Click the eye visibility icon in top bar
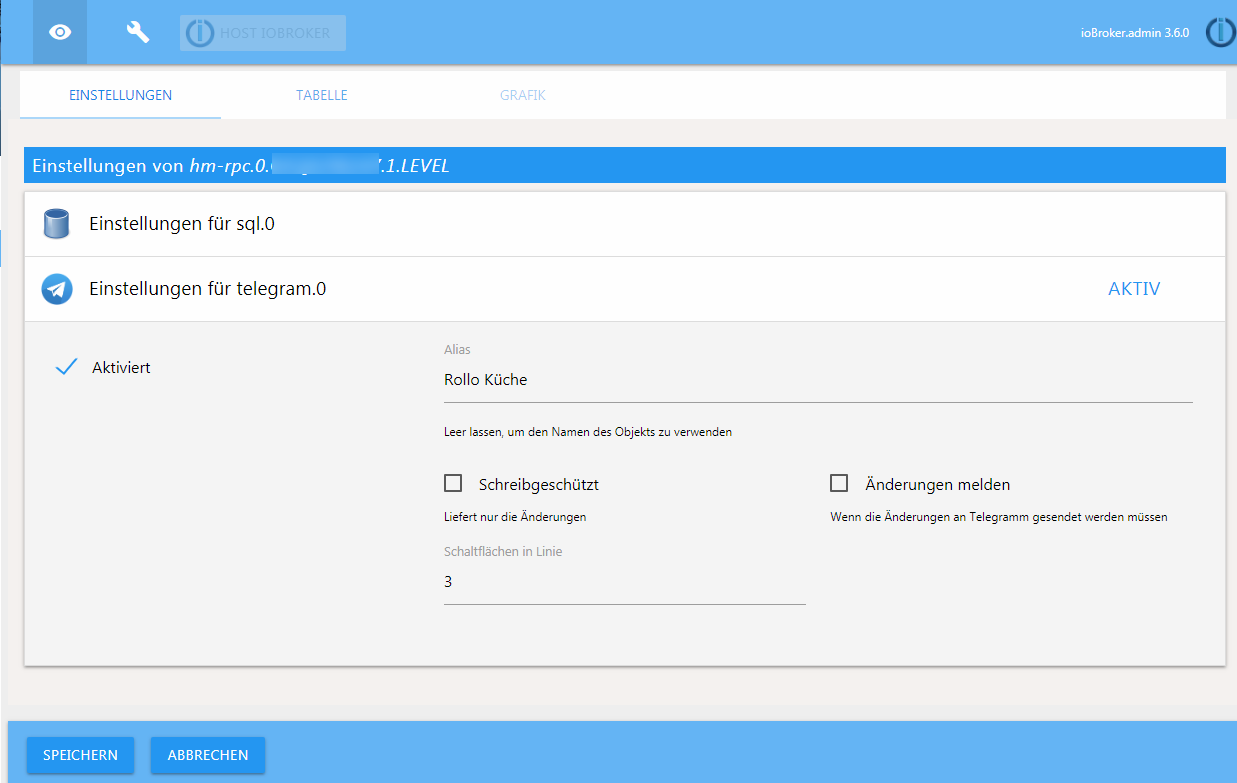Image resolution: width=1237 pixels, height=783 pixels. pyautogui.click(x=60, y=32)
